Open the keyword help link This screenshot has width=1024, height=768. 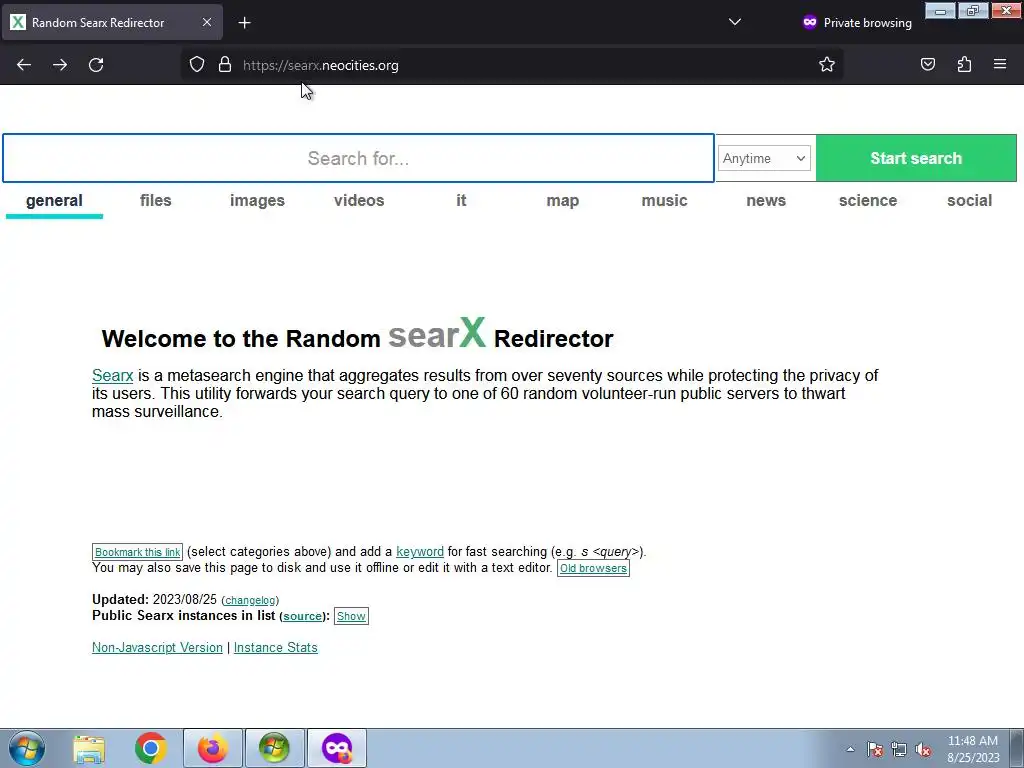click(x=420, y=551)
